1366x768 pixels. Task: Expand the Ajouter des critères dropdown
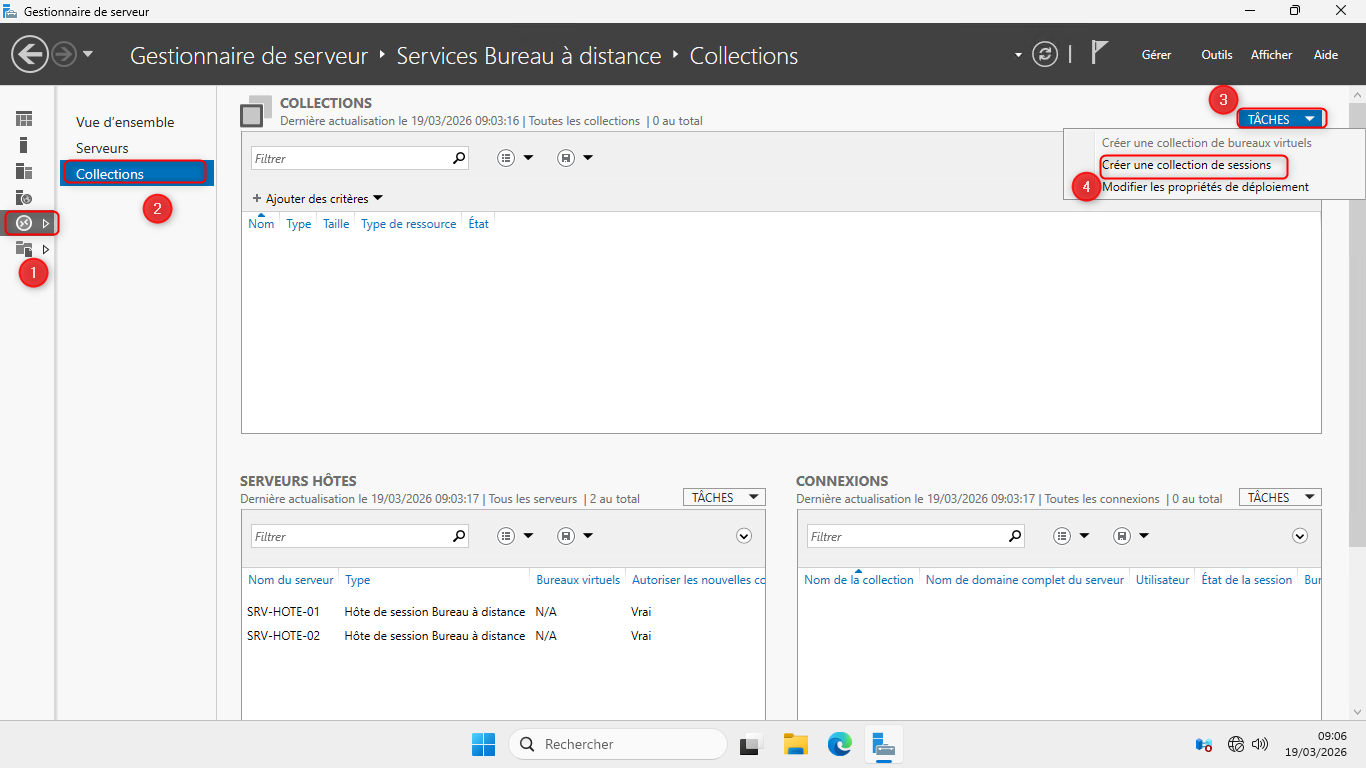(317, 199)
